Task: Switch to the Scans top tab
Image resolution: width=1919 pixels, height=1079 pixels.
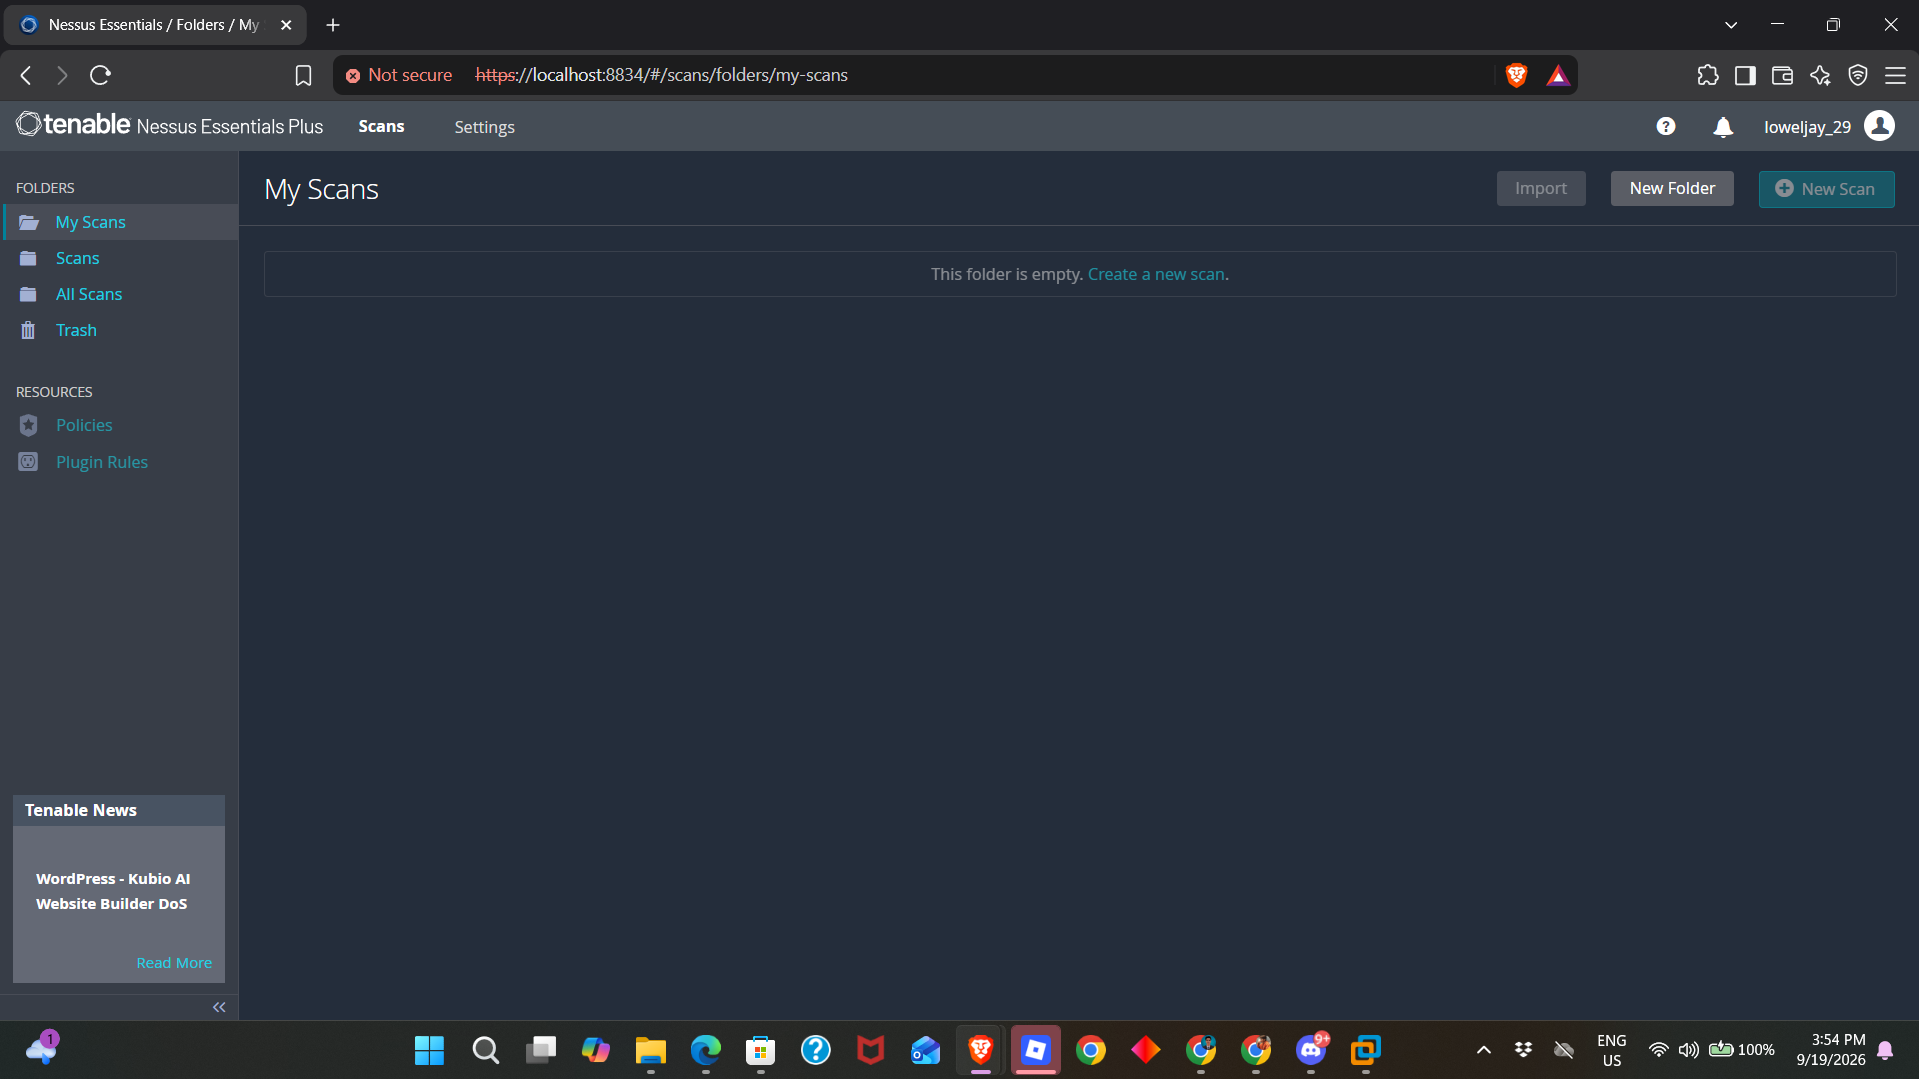Action: [381, 126]
